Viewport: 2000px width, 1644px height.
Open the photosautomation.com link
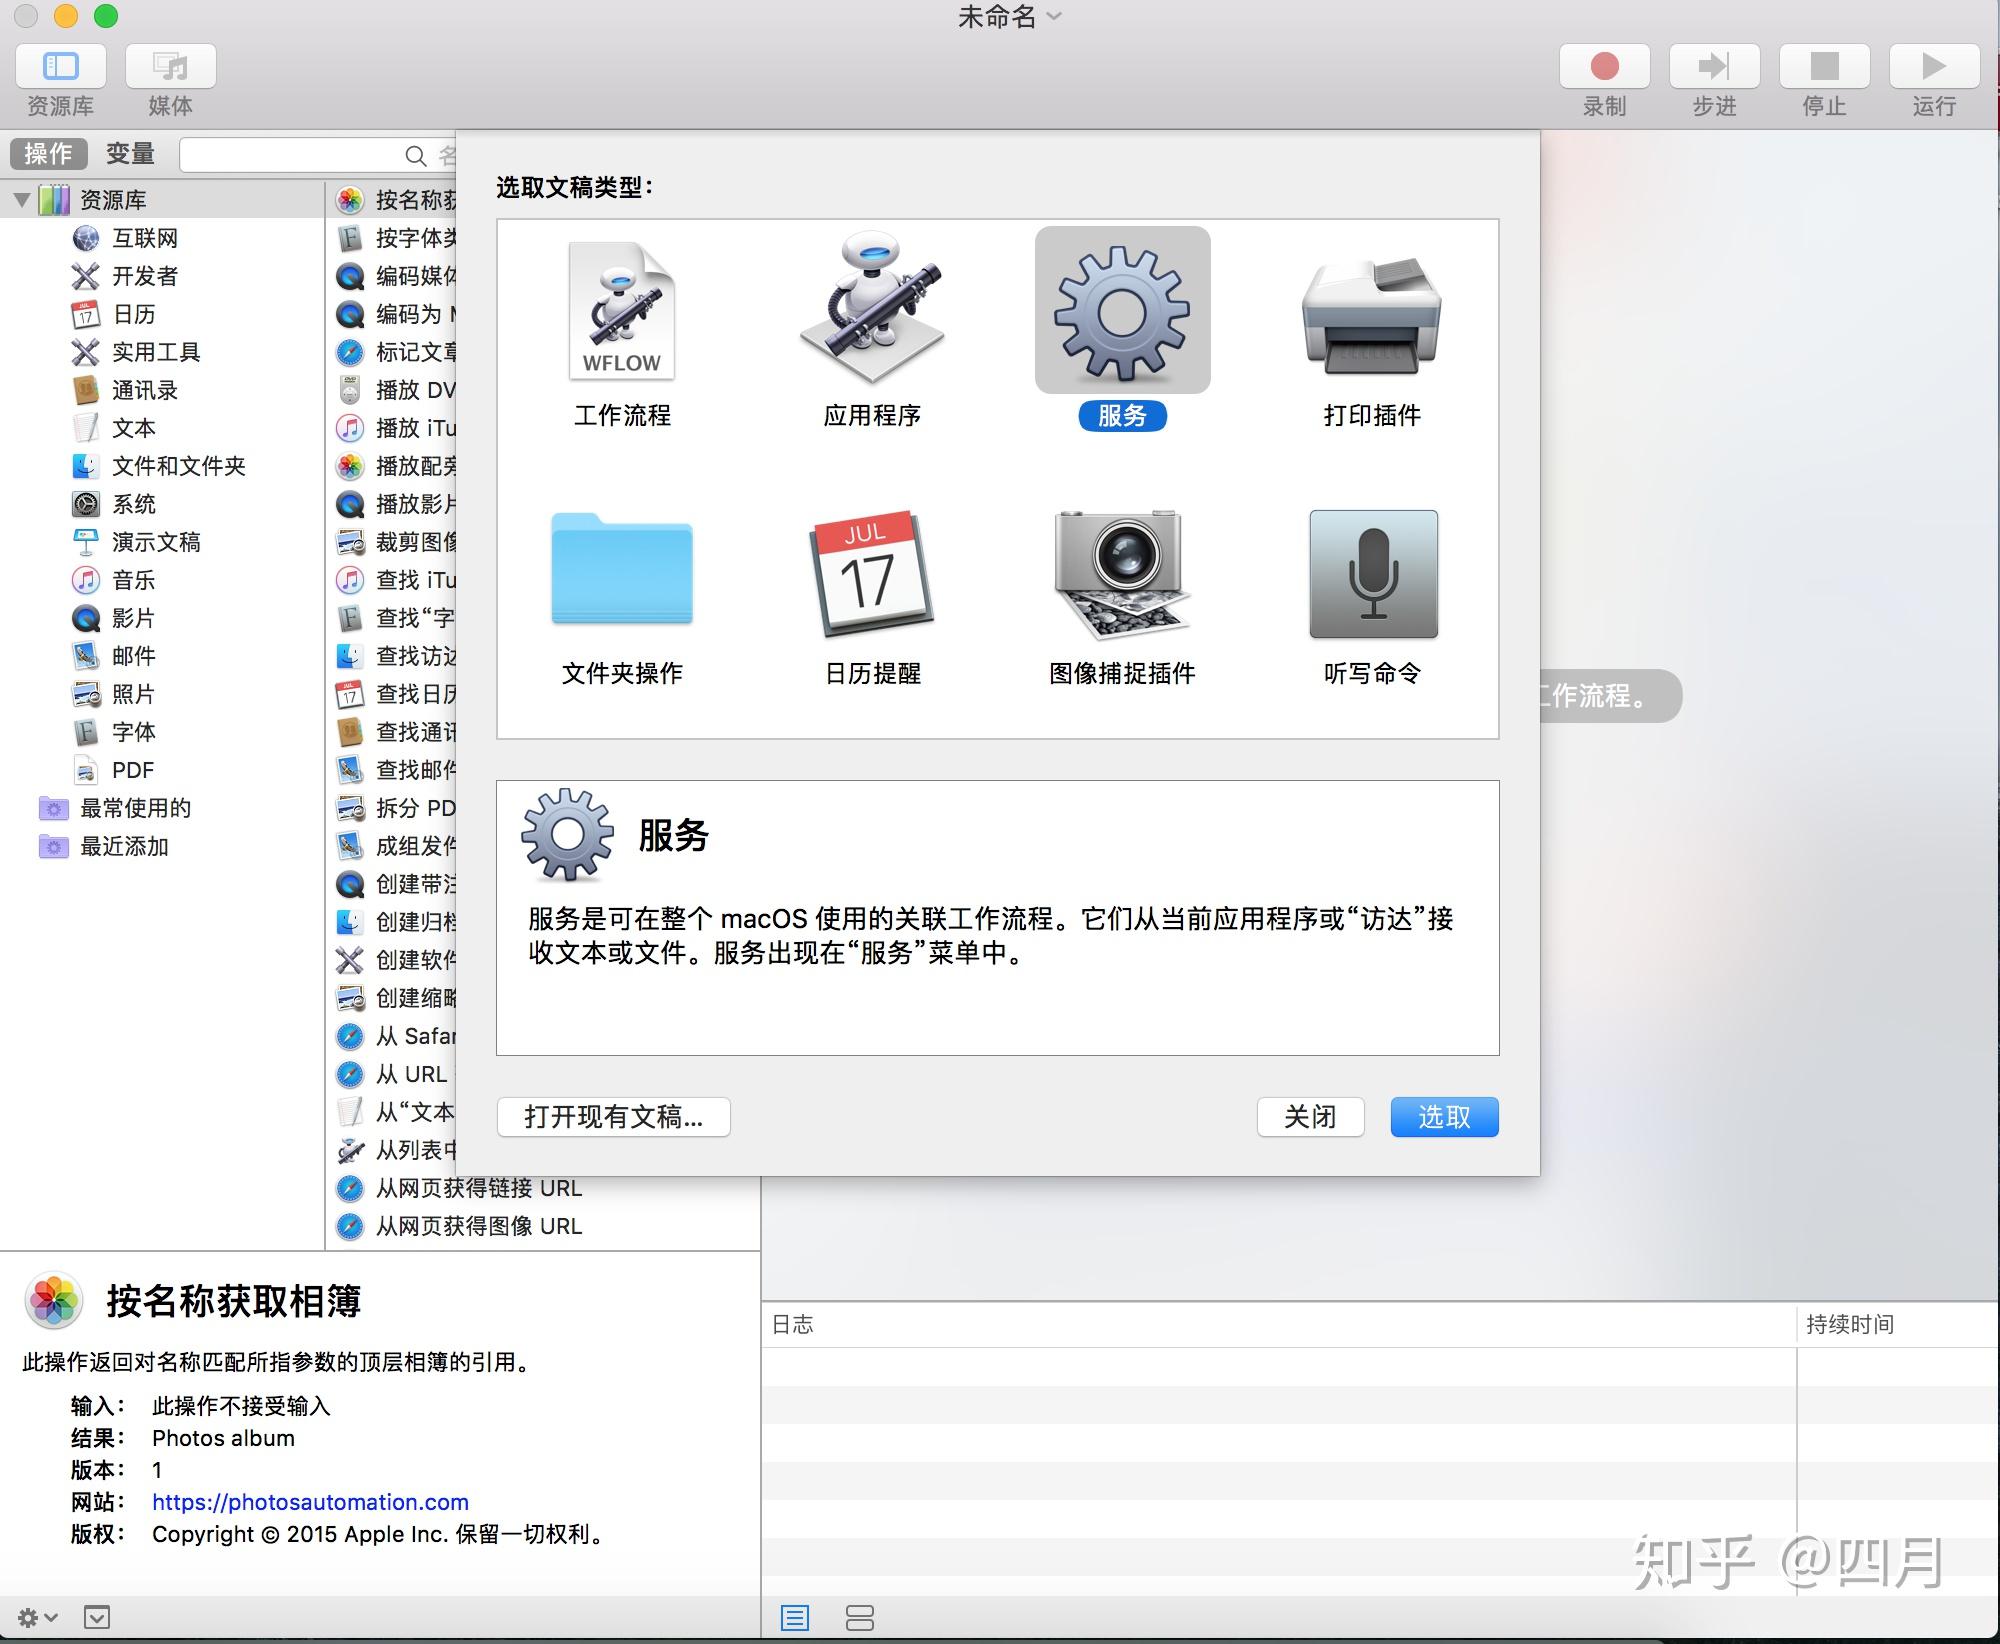tap(309, 1501)
